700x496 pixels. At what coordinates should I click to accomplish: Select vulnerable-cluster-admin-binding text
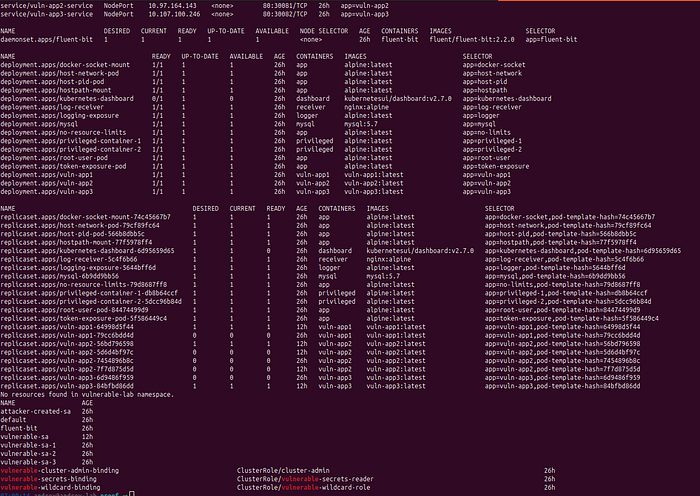(x=60, y=471)
